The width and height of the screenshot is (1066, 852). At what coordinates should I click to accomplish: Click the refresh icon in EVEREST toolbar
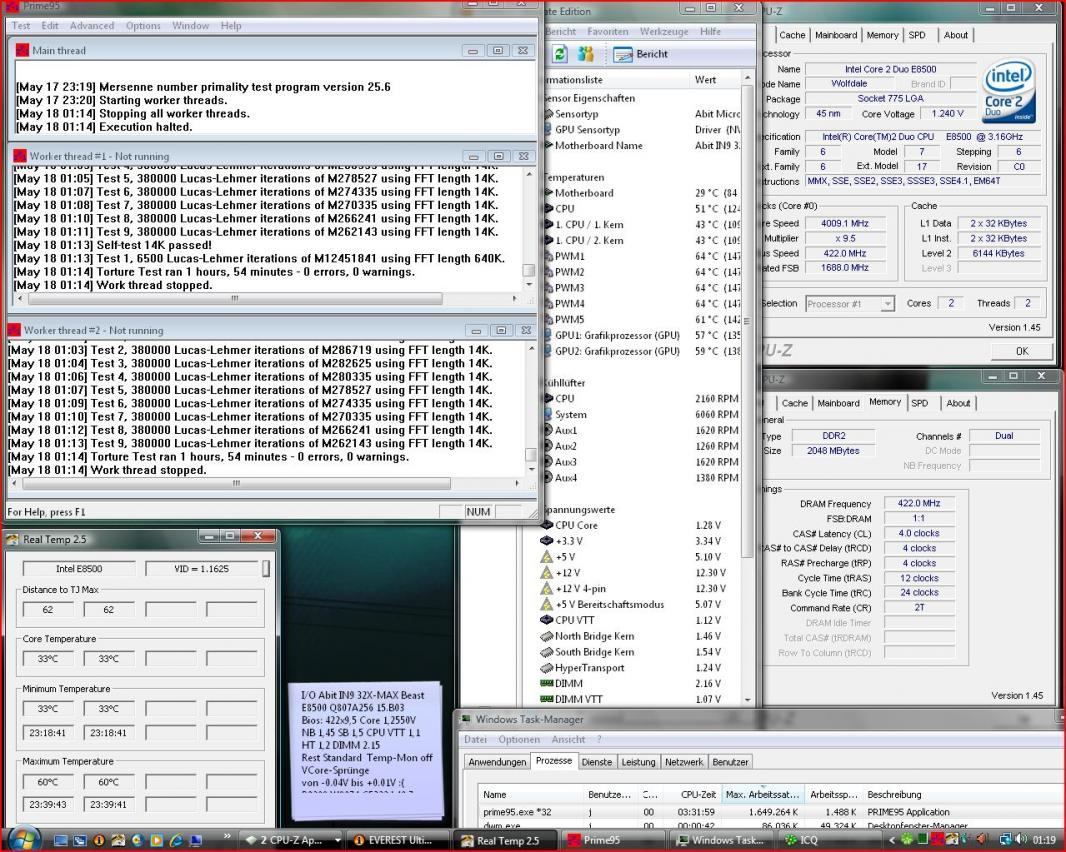point(560,54)
